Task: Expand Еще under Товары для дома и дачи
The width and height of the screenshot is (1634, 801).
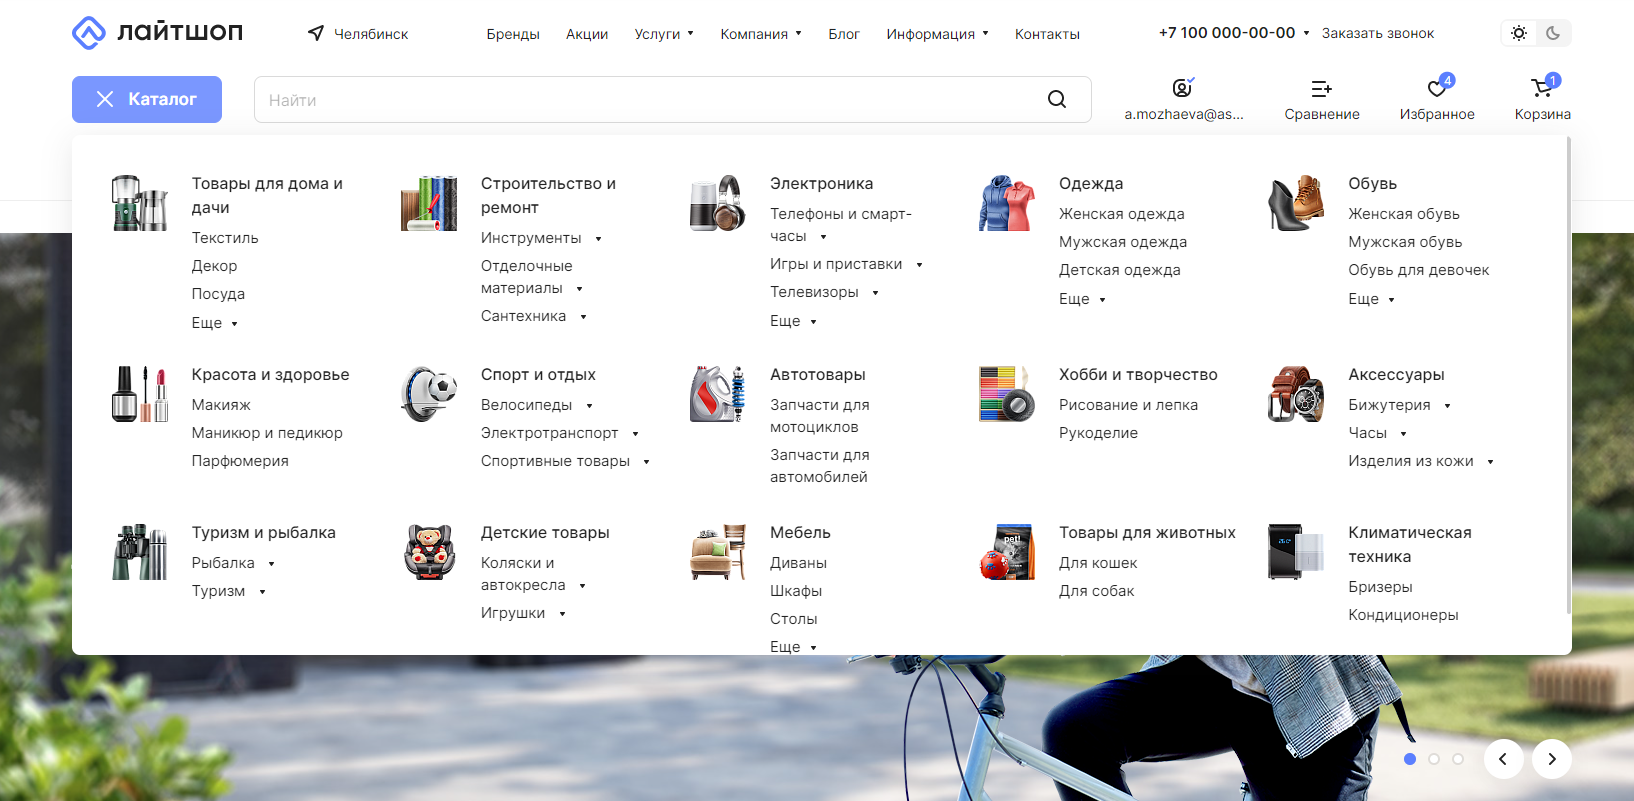Action: tap(215, 323)
